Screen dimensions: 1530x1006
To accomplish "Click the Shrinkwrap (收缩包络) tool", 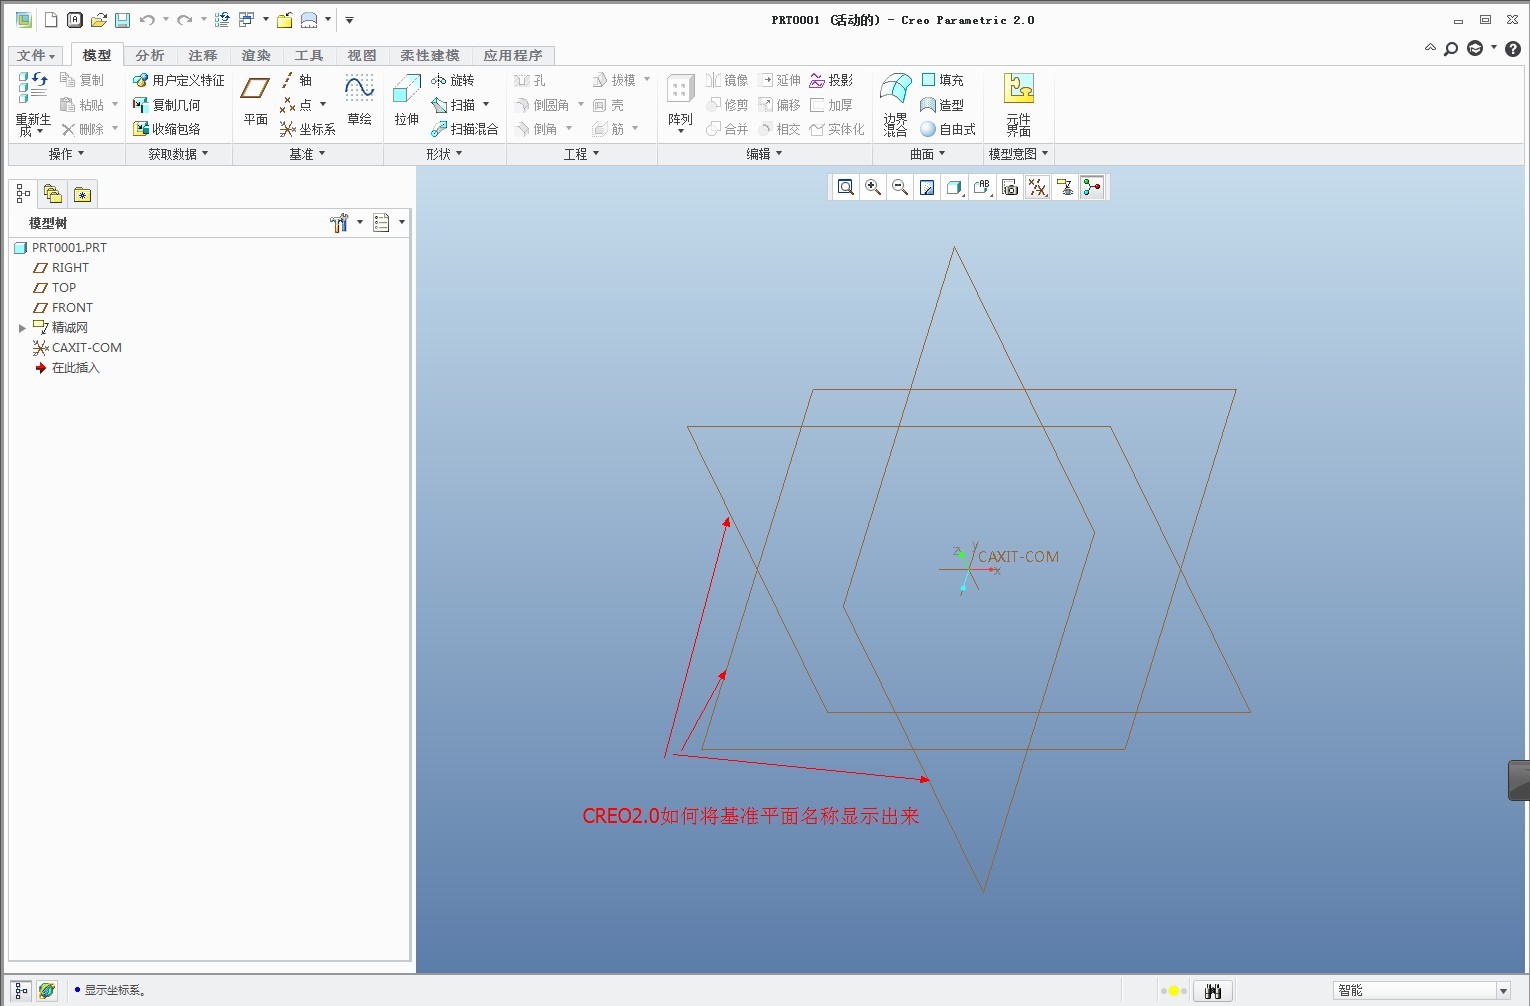I will point(167,129).
